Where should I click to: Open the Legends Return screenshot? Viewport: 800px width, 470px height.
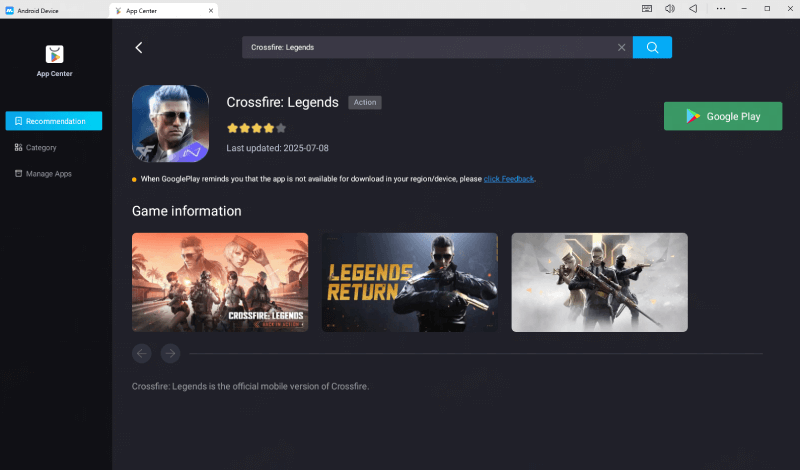tap(410, 282)
